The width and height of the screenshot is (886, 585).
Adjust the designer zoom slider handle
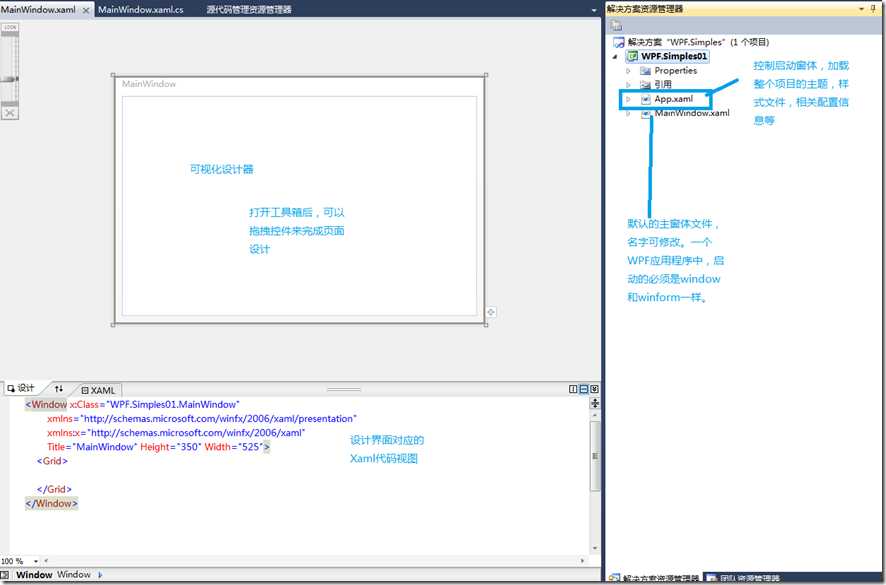pos(10,79)
